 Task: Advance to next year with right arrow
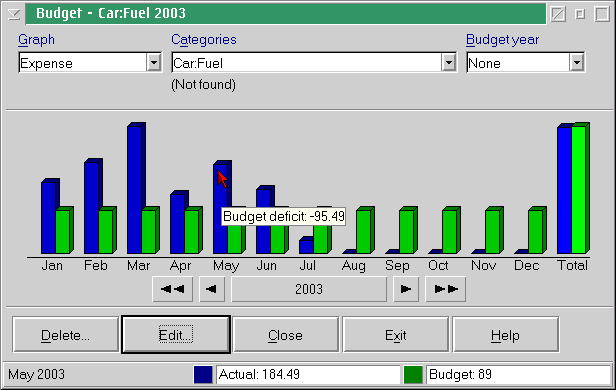click(406, 289)
